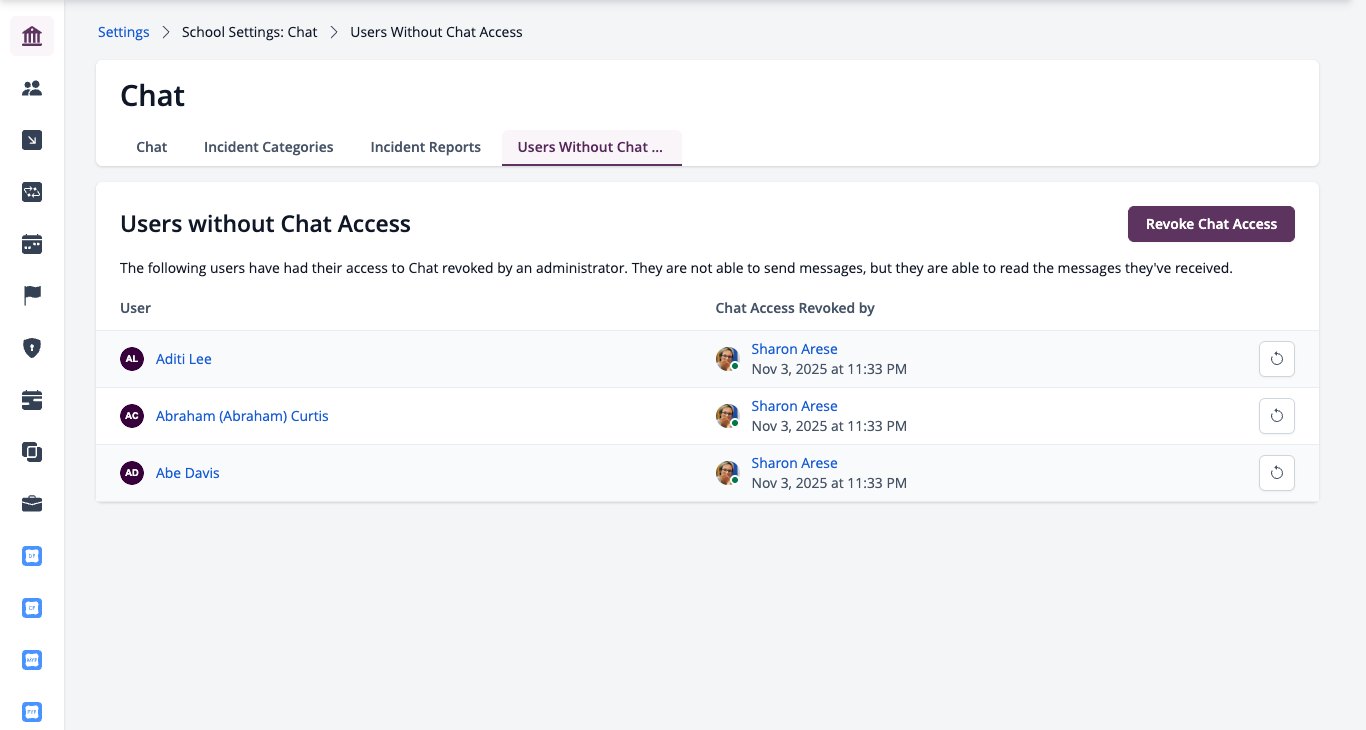Click the Revoke Chat Access button
The height and width of the screenshot is (730, 1366).
point(1211,224)
